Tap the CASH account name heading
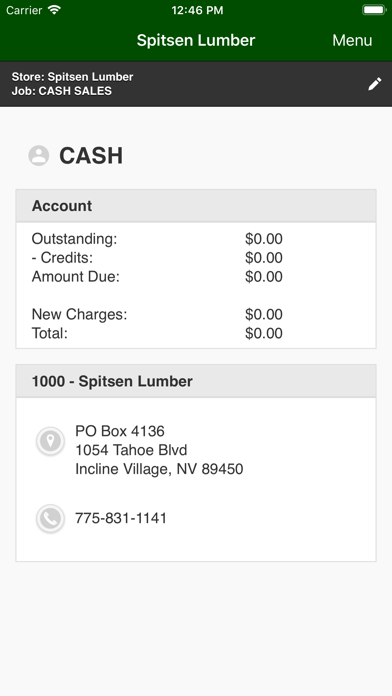Screen dimensions: 392x696 [x=91, y=156]
